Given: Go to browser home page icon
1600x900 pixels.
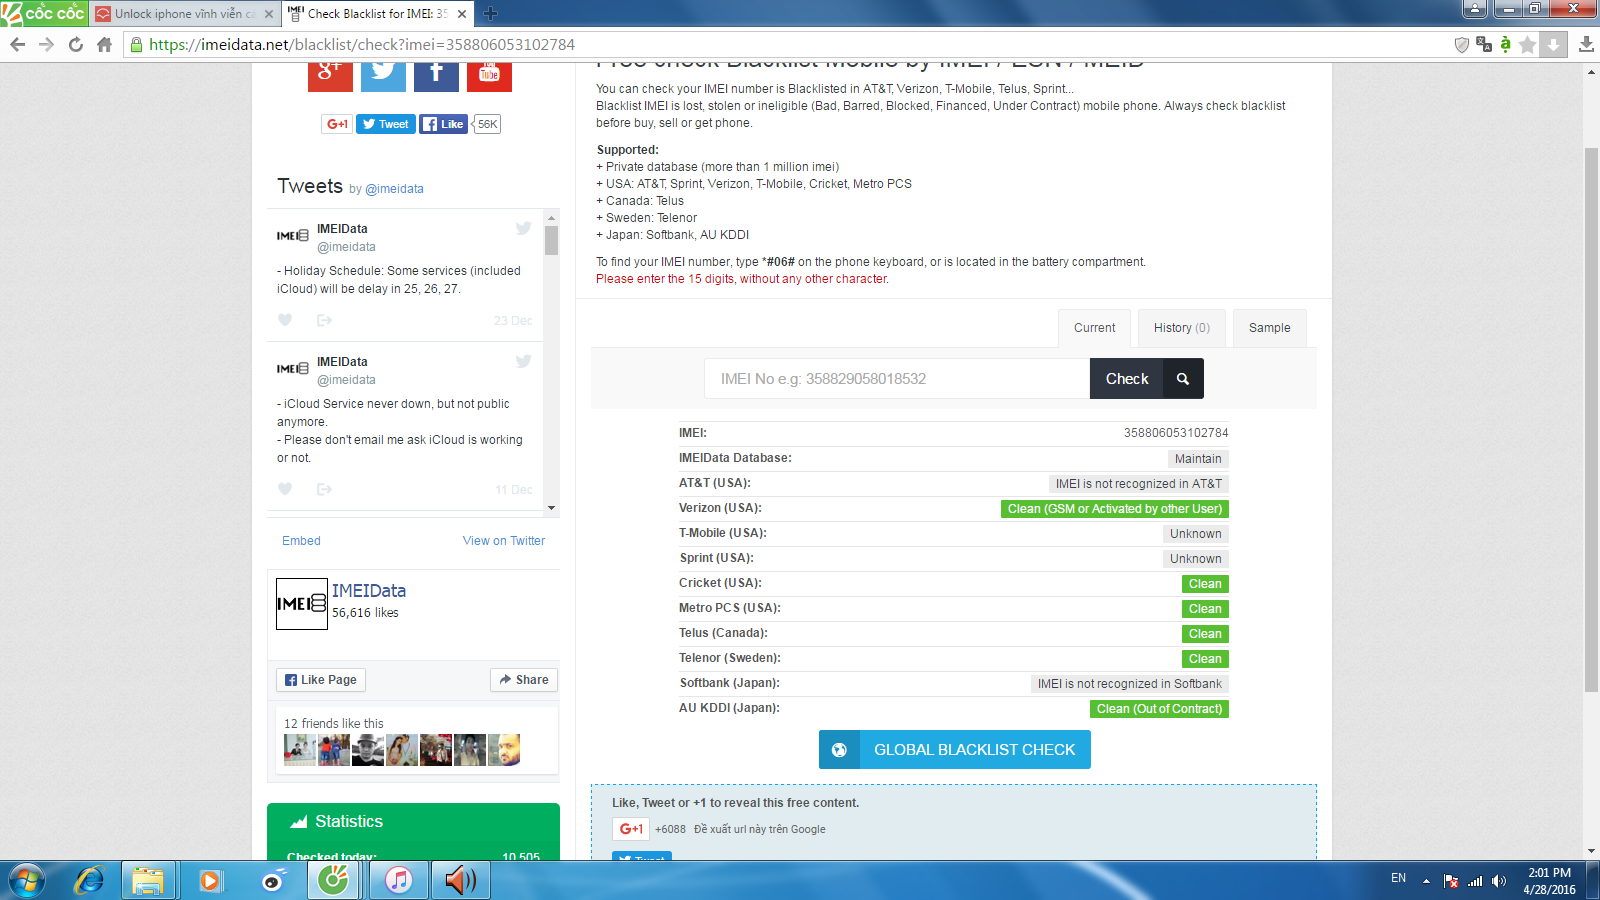Looking at the screenshot, I should (x=104, y=44).
